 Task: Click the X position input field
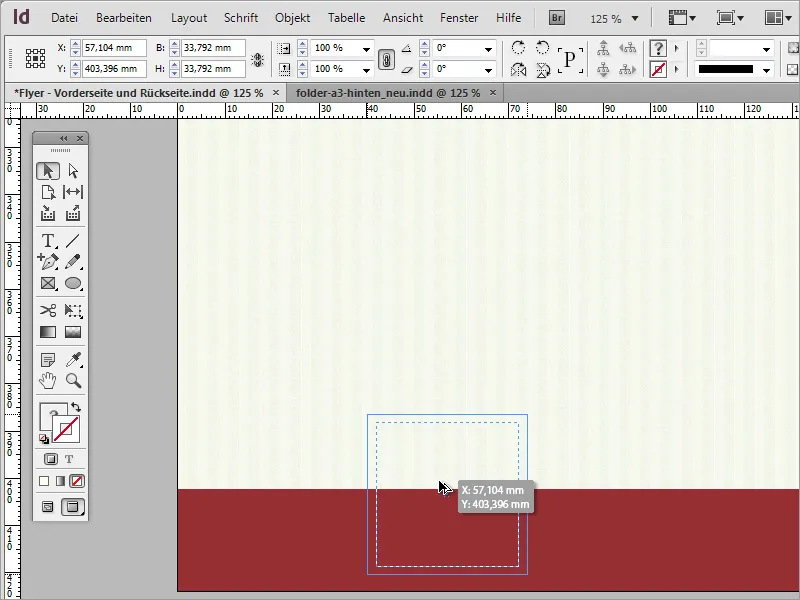(114, 48)
